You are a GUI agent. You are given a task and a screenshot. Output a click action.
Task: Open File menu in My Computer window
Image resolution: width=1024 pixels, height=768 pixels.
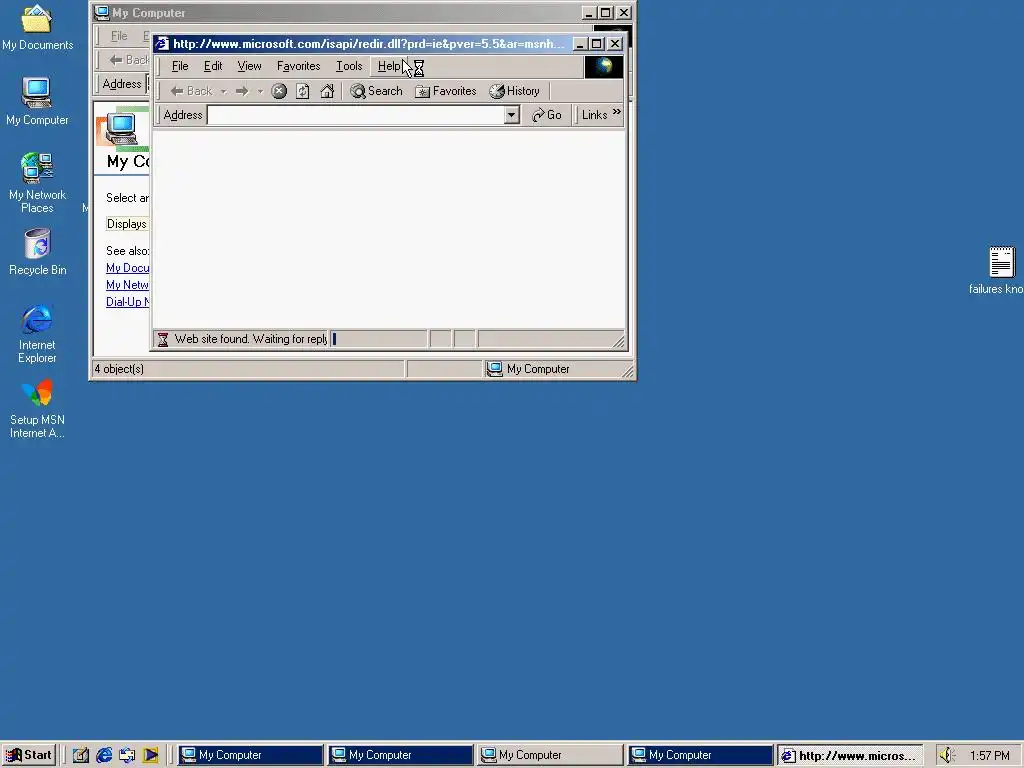click(119, 36)
